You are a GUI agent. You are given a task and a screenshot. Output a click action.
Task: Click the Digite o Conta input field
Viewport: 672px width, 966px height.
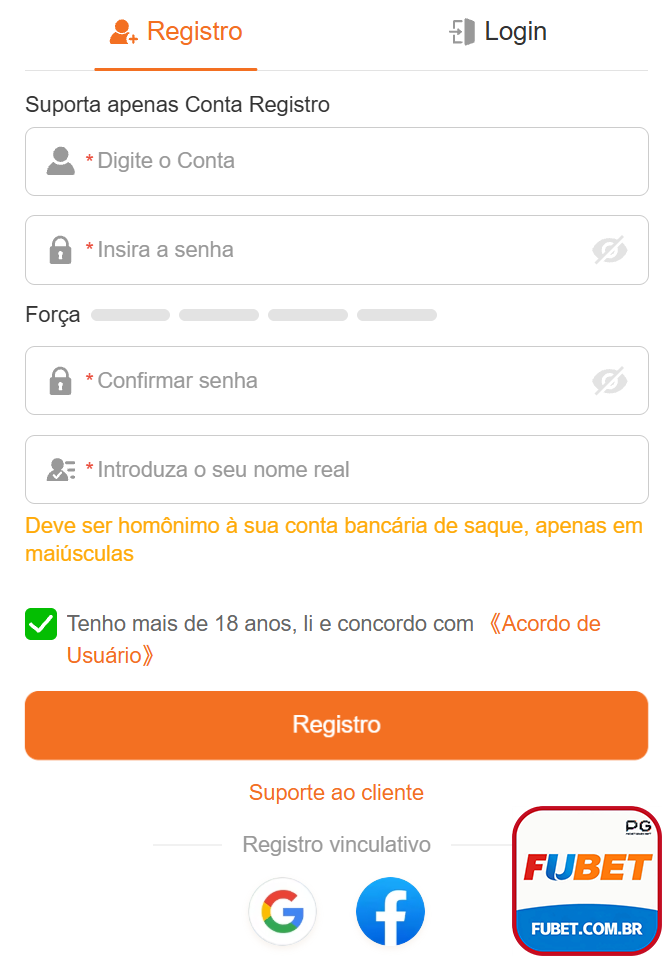(x=336, y=161)
